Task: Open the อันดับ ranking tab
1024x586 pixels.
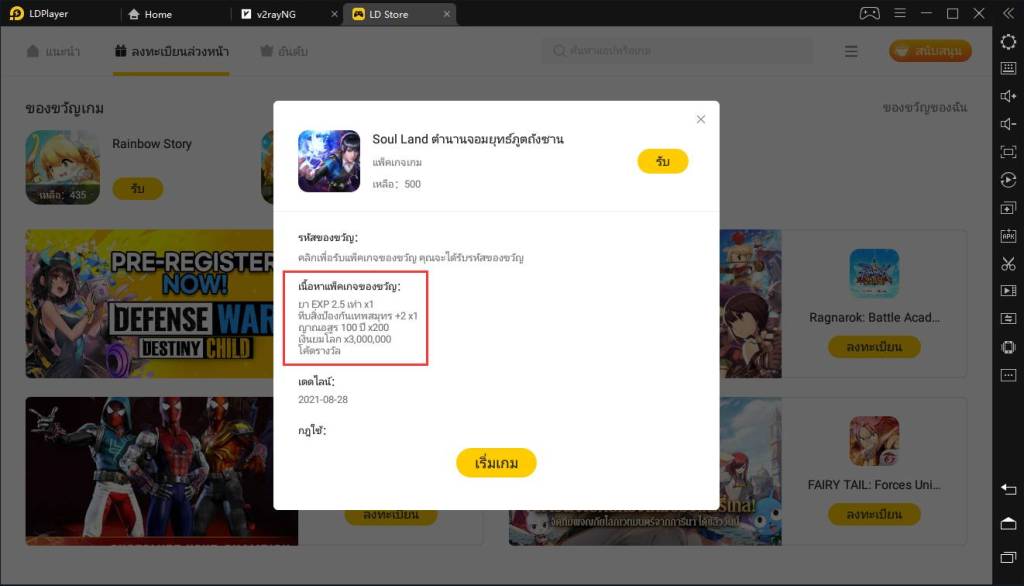Action: [284, 51]
